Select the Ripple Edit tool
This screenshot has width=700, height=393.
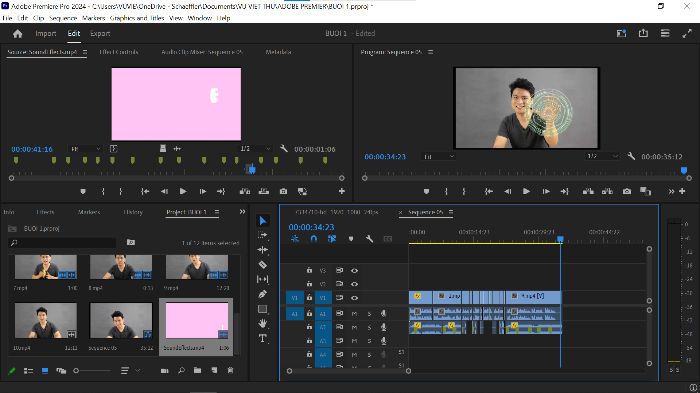[x=262, y=250]
